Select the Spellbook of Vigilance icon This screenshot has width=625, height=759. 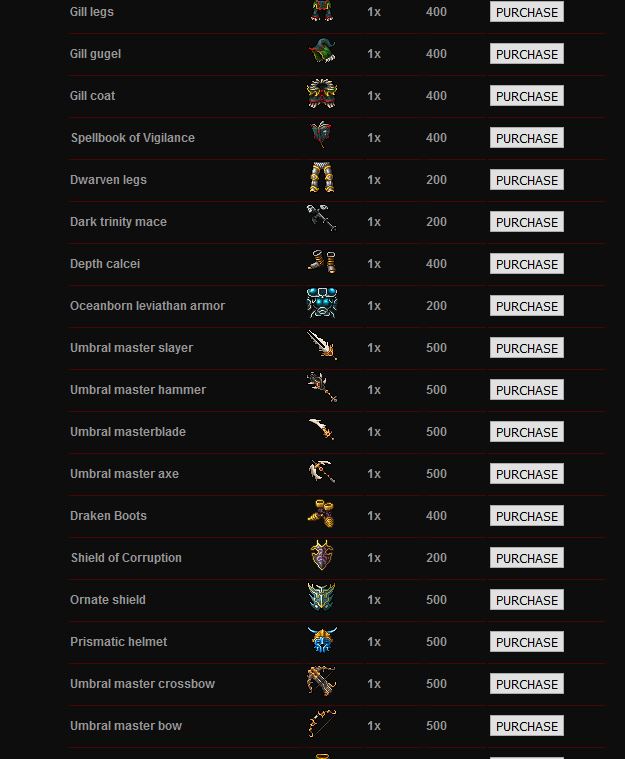tap(321, 135)
